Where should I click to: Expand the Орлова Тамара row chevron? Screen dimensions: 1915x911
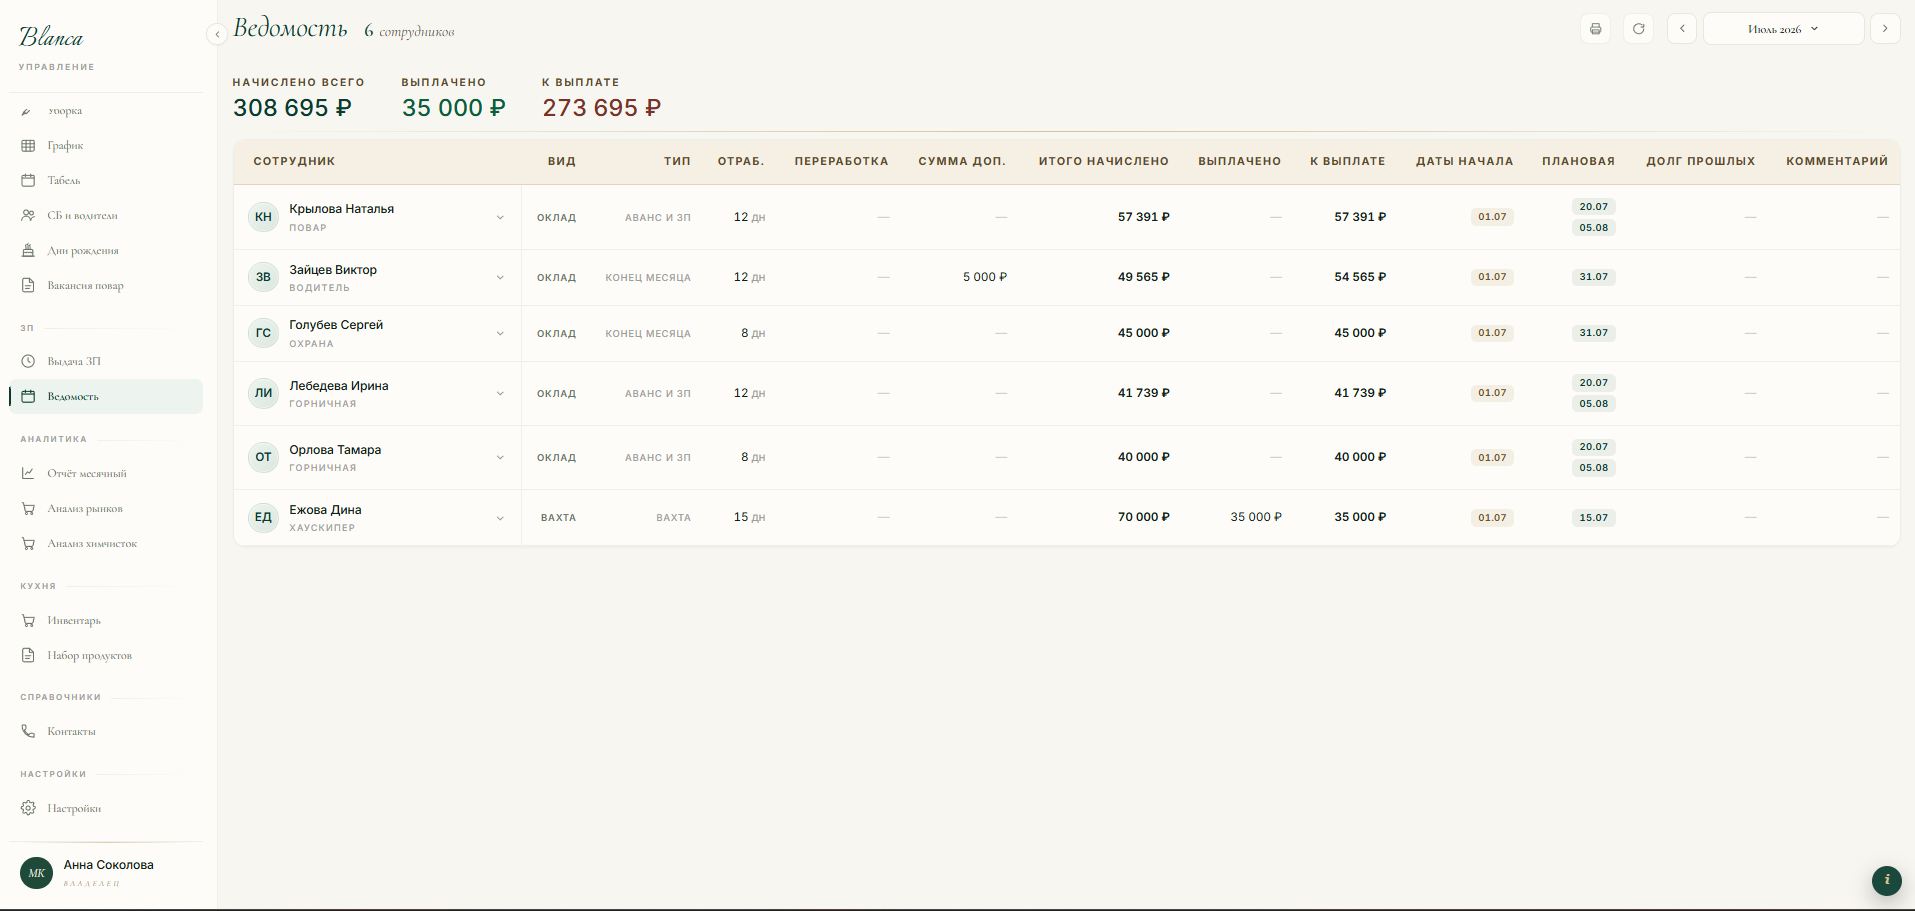(500, 458)
